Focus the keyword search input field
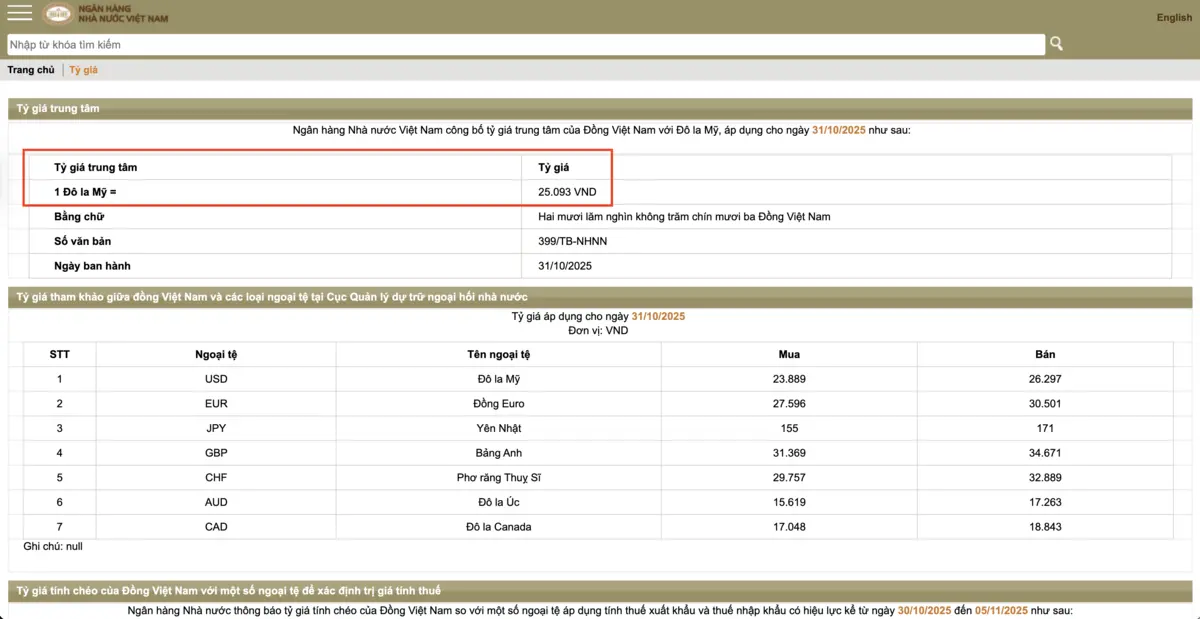The image size is (1200, 619). (526, 45)
